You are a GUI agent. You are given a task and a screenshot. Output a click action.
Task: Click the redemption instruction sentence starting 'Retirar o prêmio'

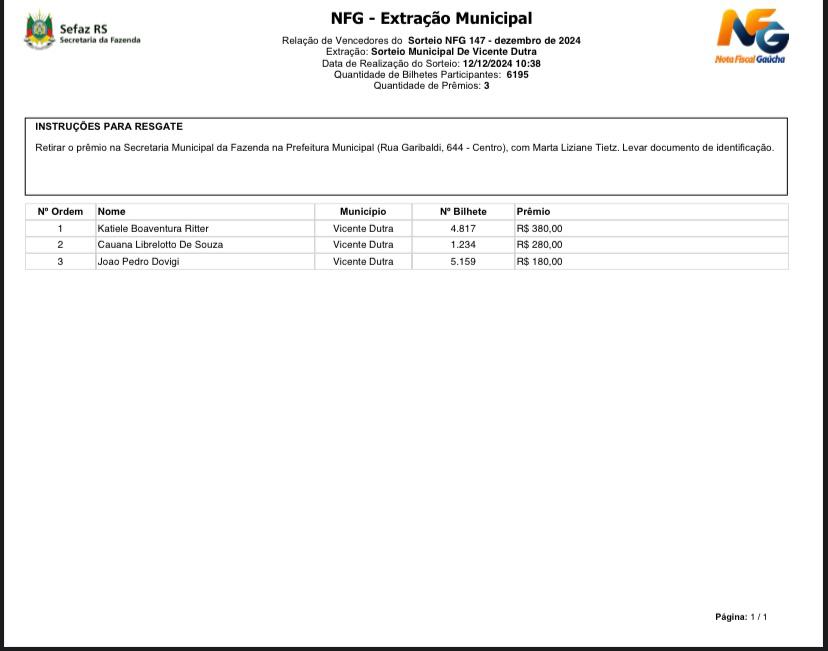[x=404, y=148]
